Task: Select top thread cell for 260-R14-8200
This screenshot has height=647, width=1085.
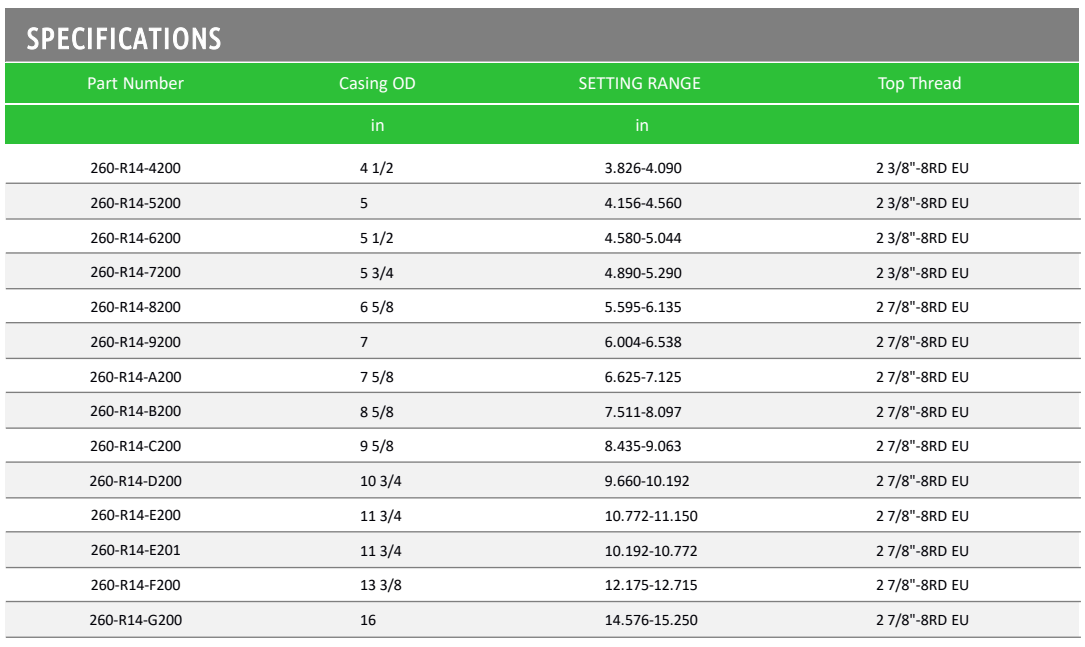Action: coord(922,307)
